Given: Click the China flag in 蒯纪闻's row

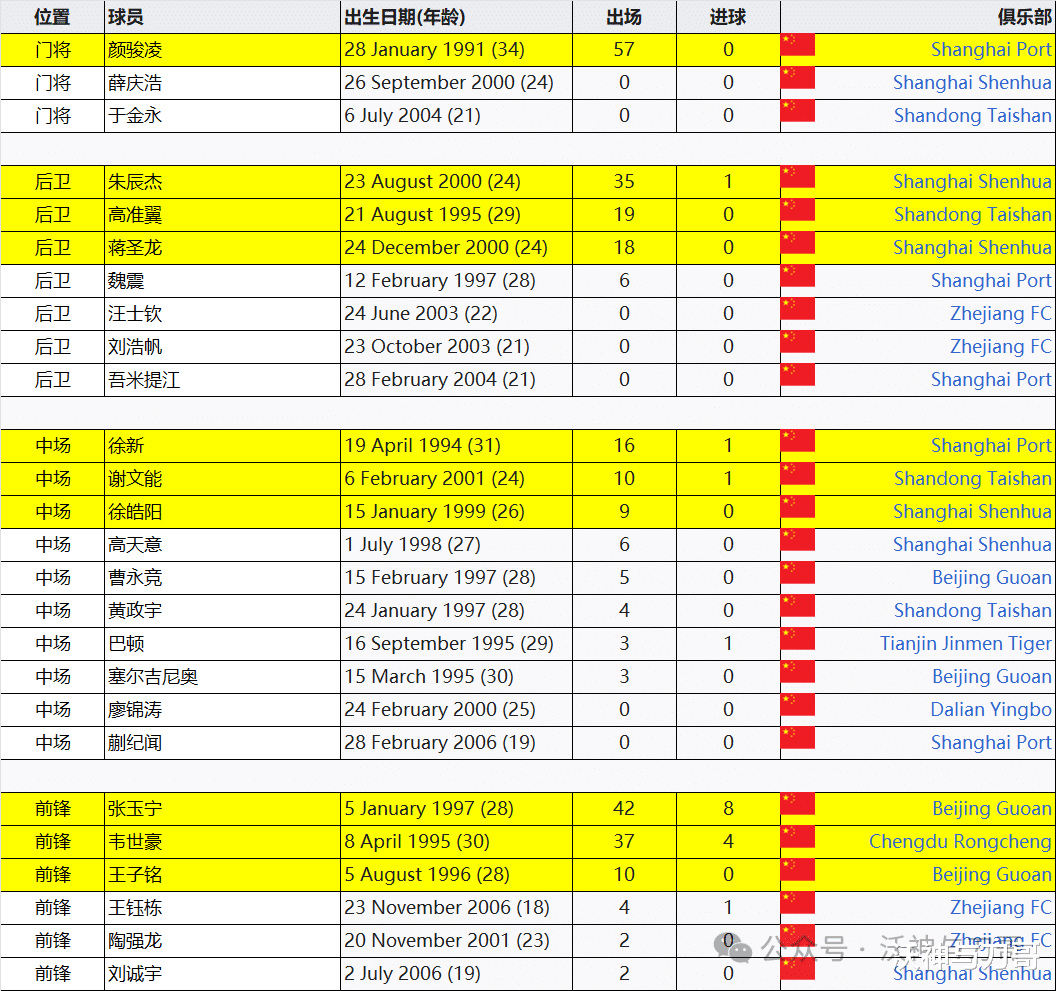Looking at the screenshot, I should 798,738.
